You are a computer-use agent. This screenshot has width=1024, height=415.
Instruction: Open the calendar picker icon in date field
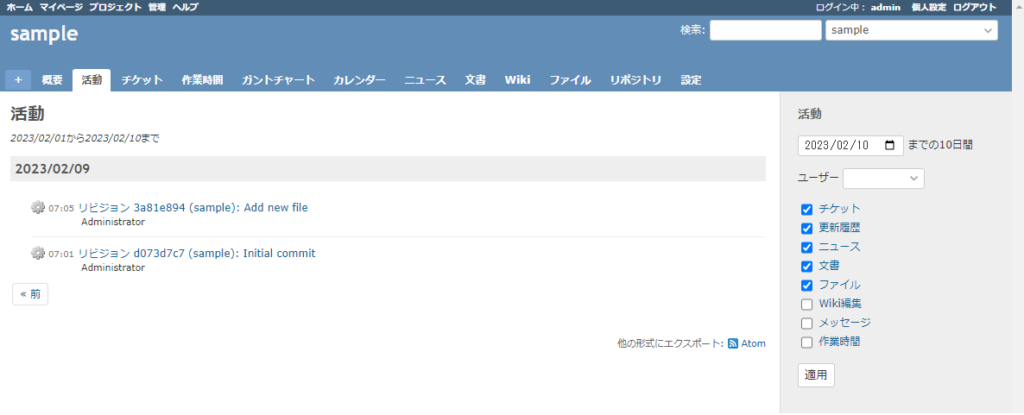pos(889,145)
